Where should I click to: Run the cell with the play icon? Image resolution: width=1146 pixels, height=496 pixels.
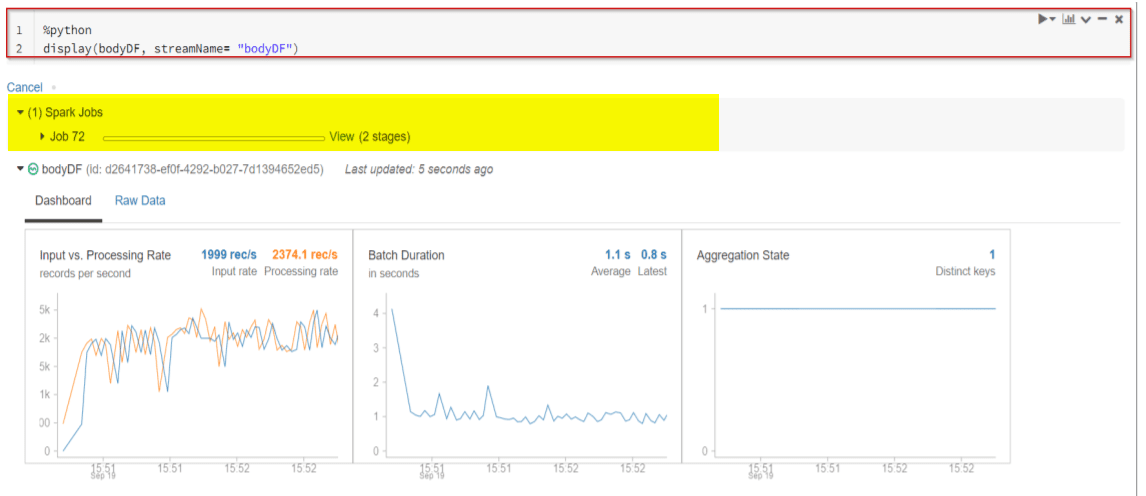pyautogui.click(x=1043, y=19)
